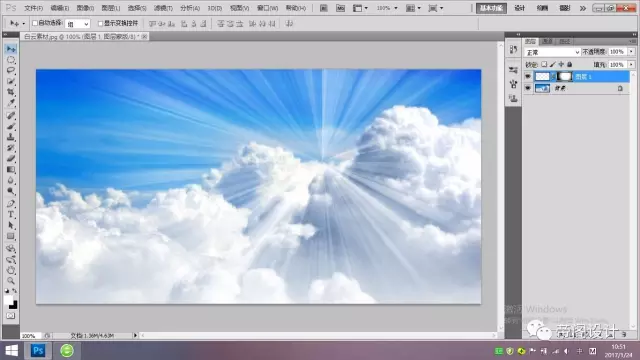
Task: Select the 3D Object Rotate tool
Action: point(11,248)
